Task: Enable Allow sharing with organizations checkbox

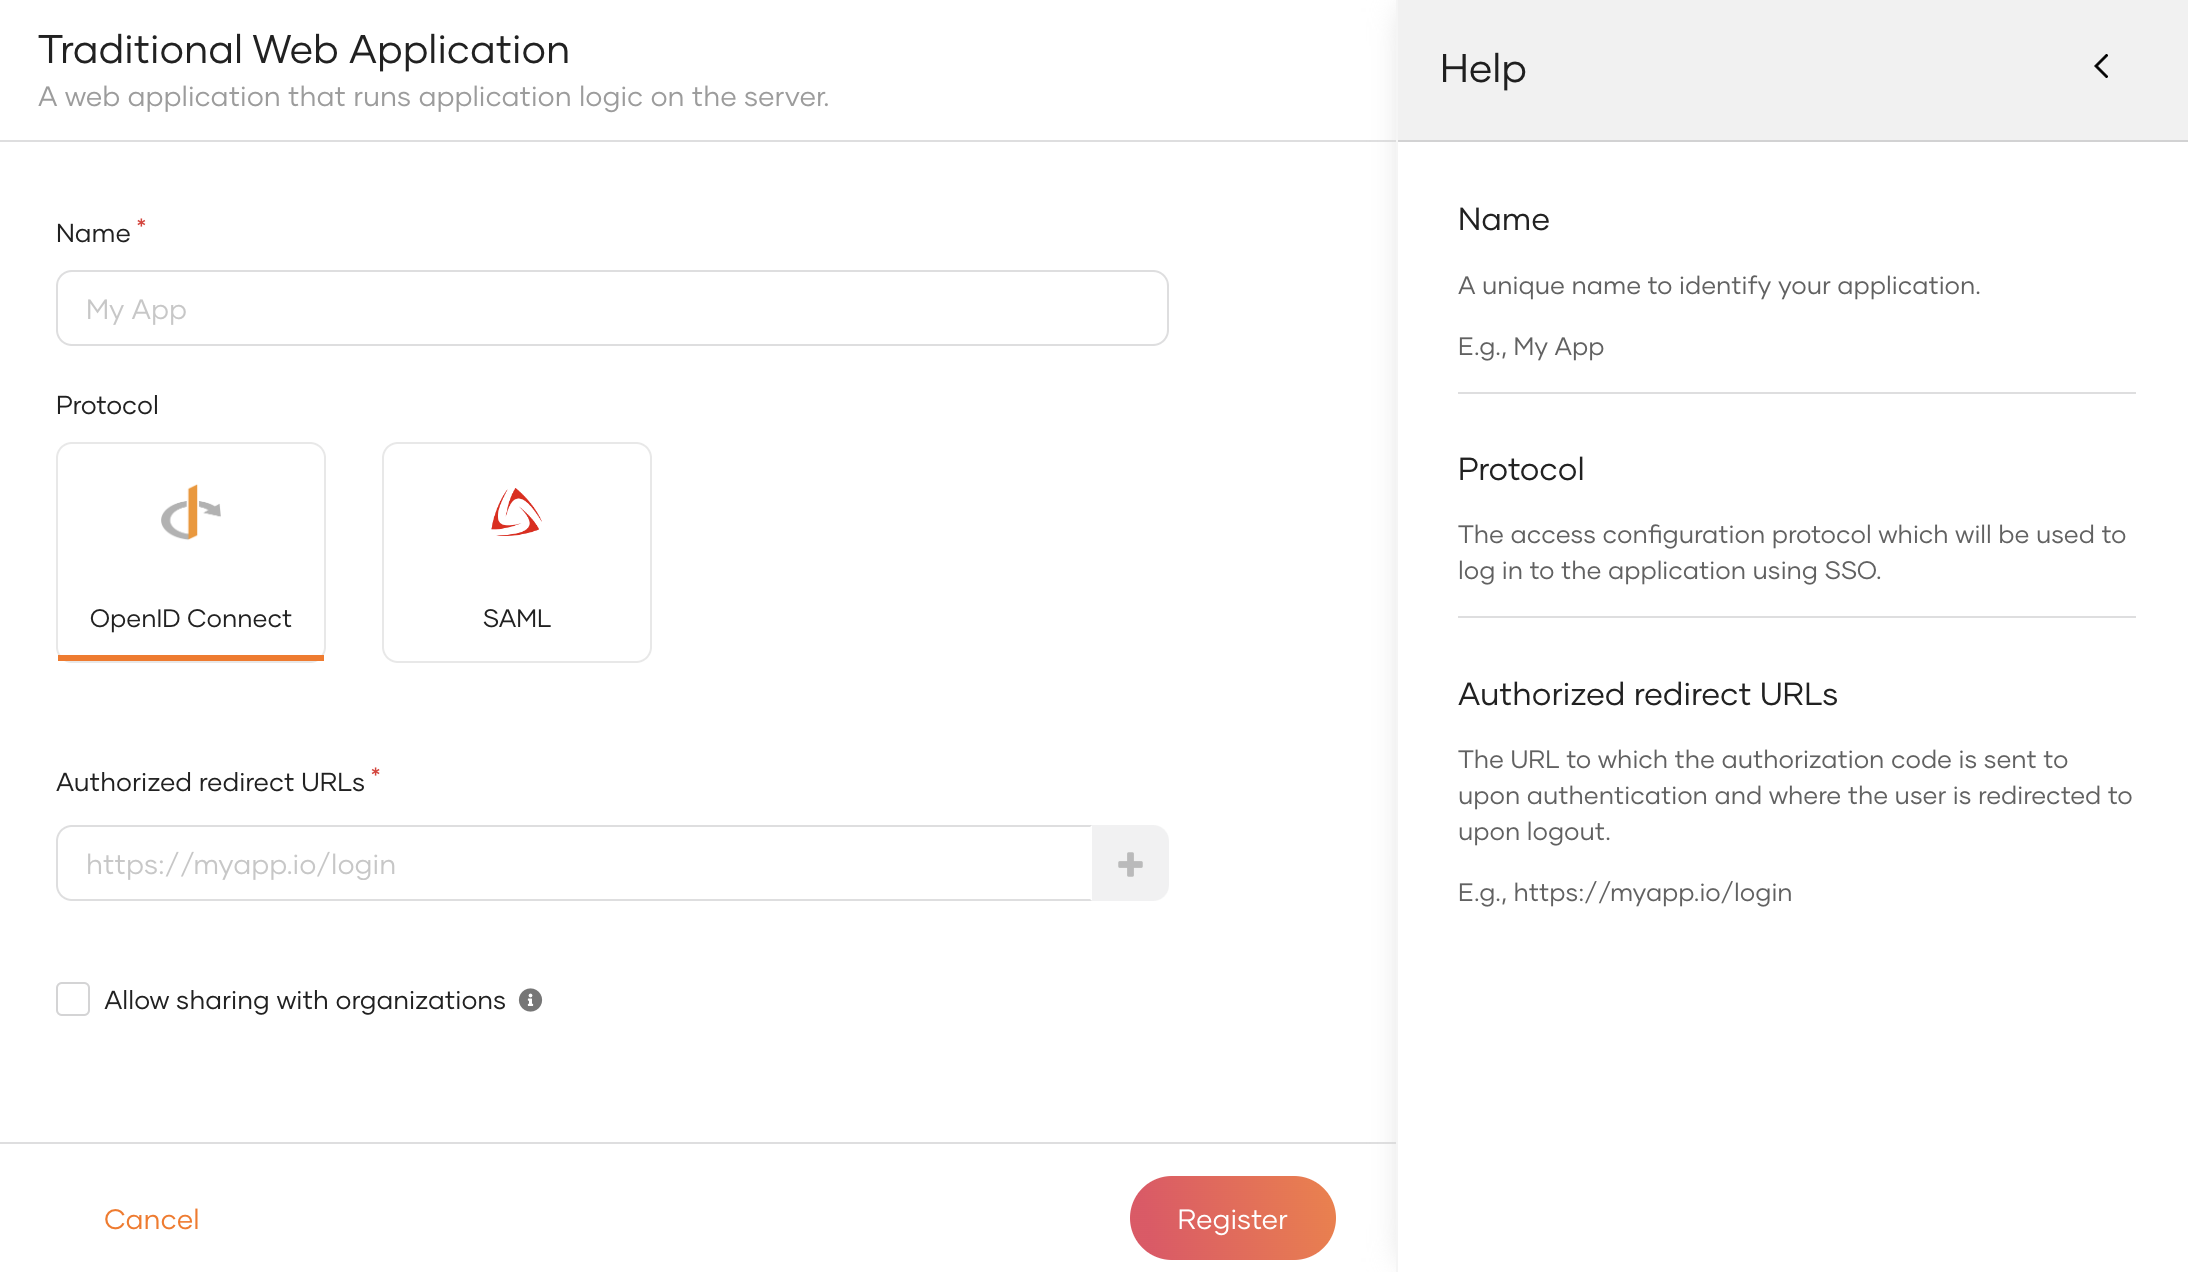Action: (x=73, y=999)
